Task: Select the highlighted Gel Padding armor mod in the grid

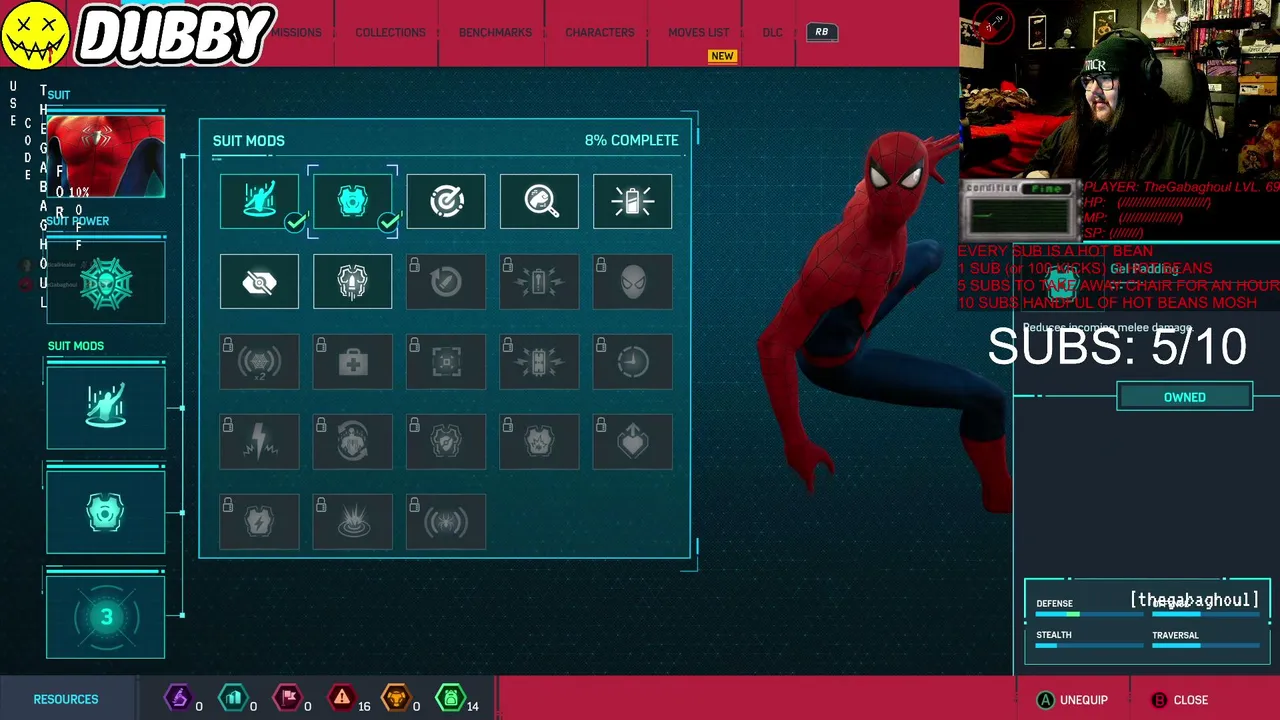Action: (x=352, y=201)
